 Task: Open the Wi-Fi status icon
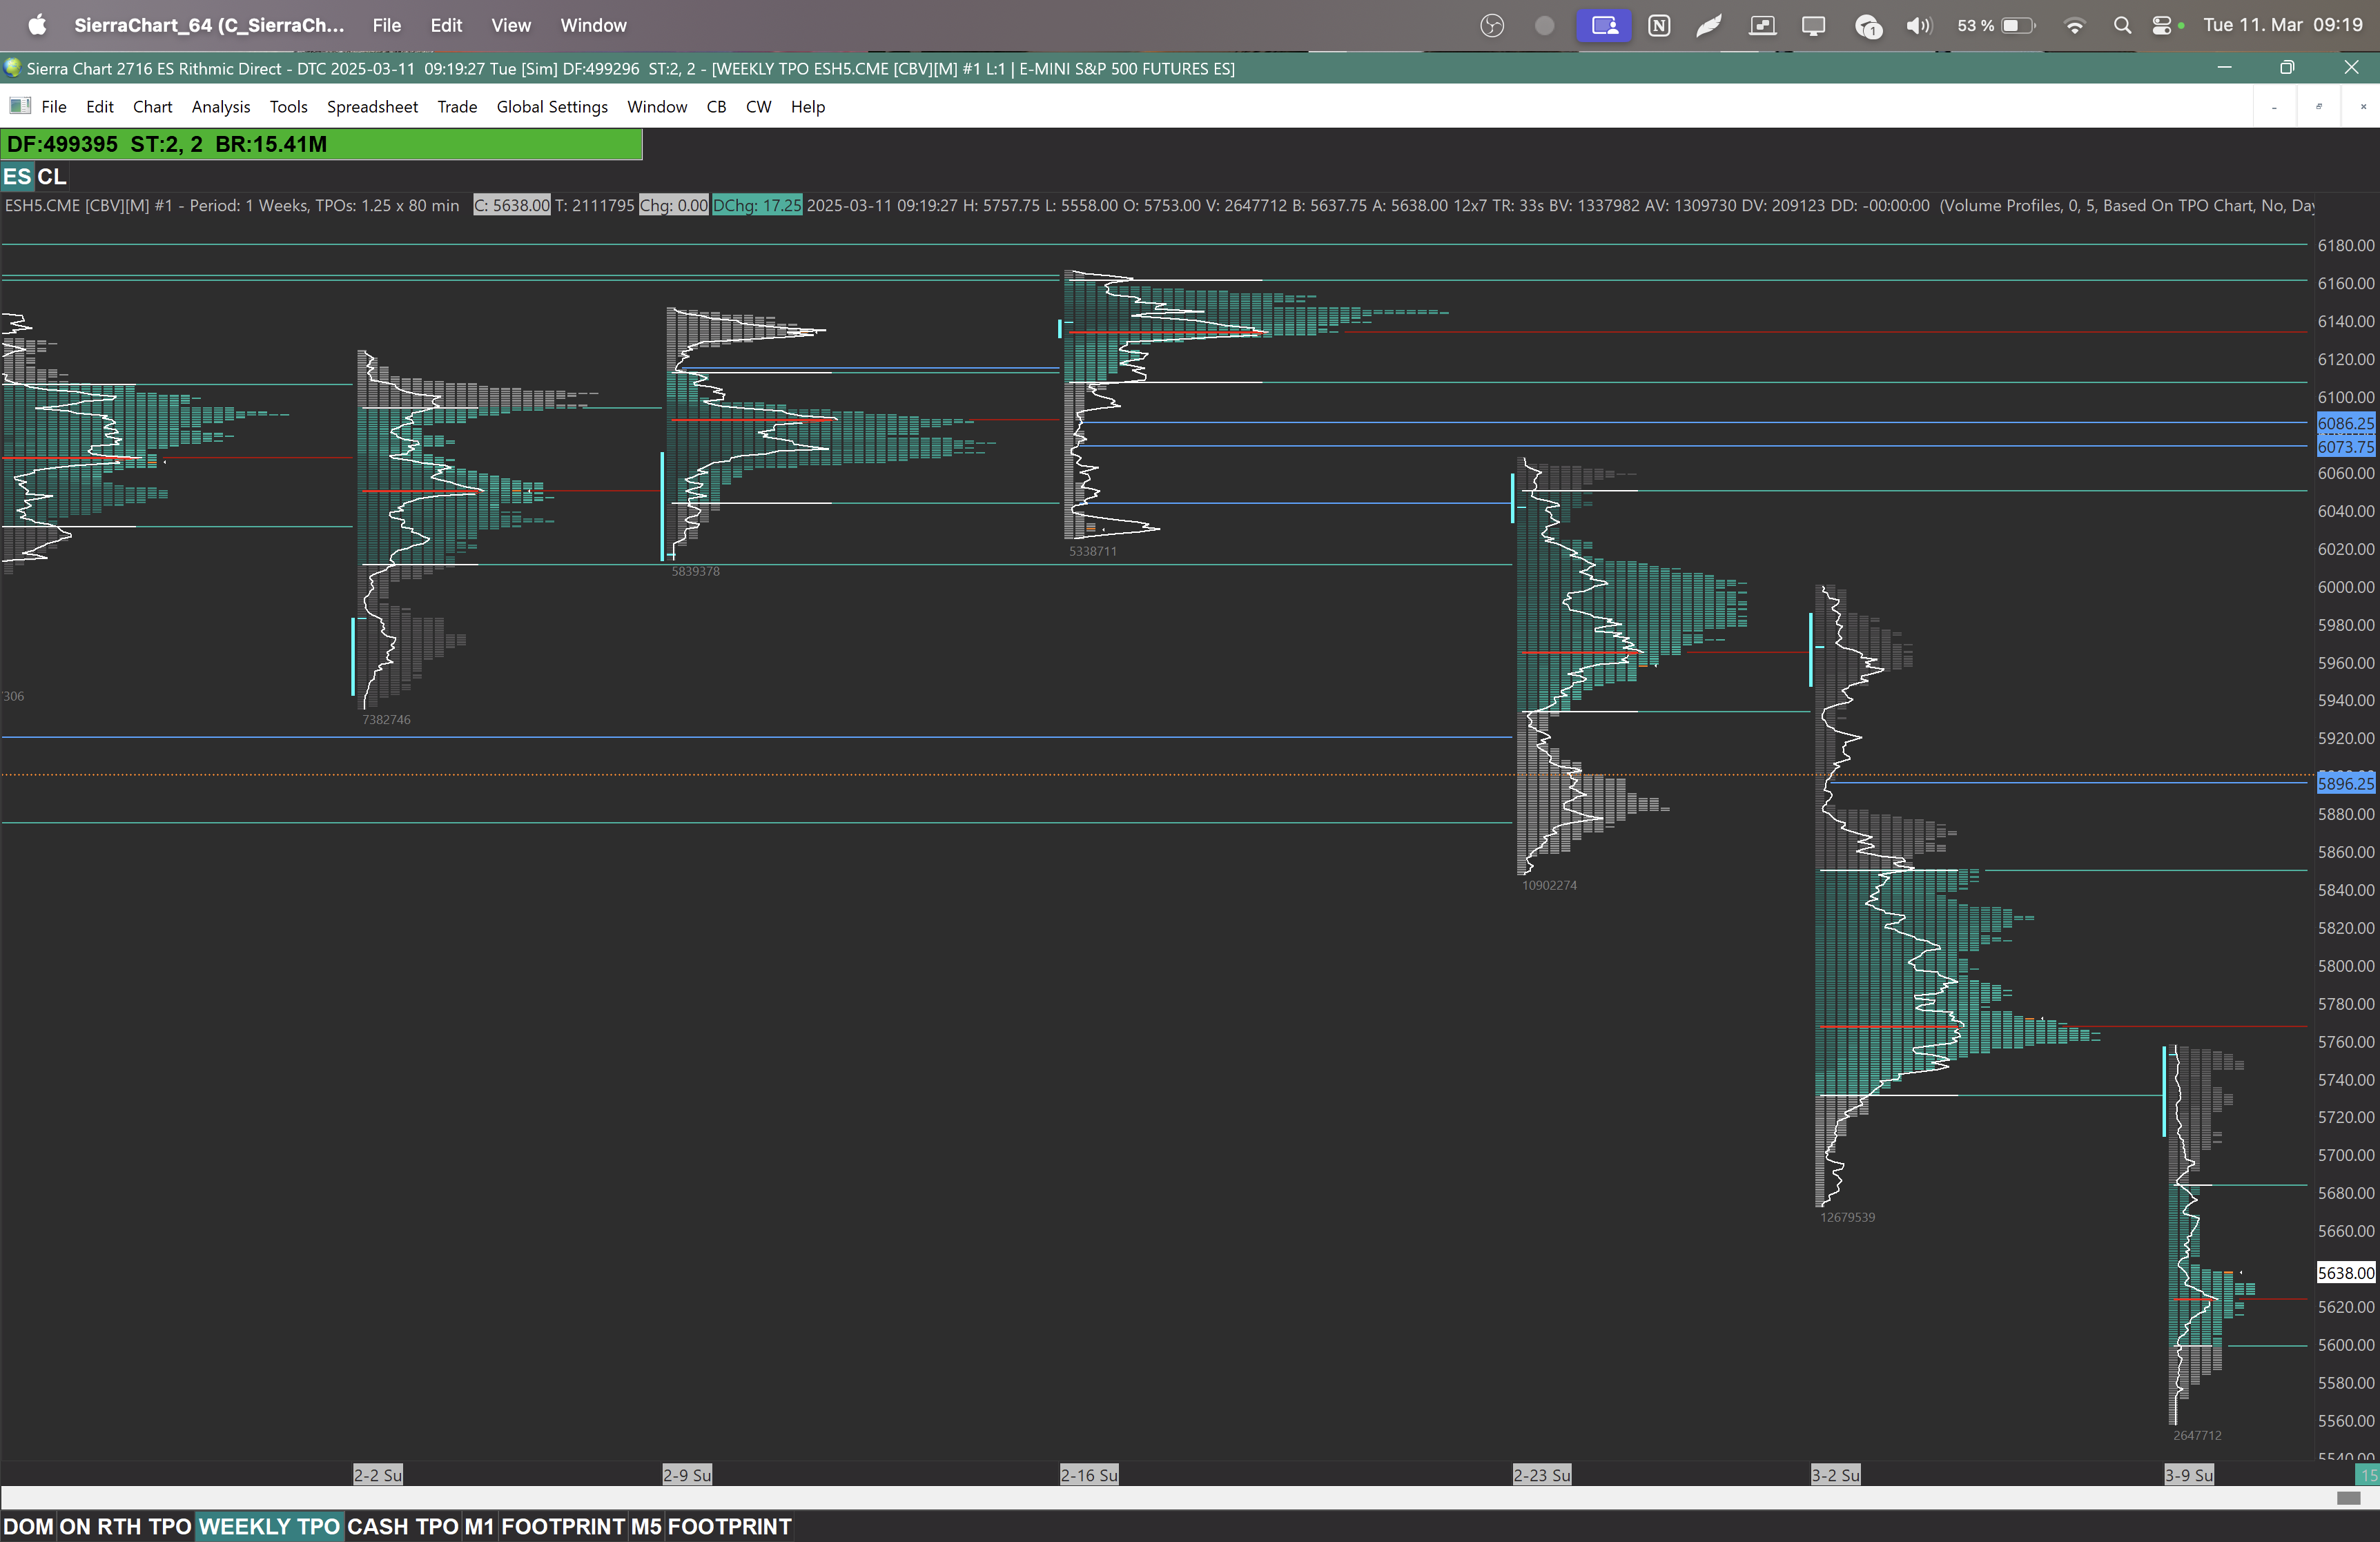[x=2075, y=26]
